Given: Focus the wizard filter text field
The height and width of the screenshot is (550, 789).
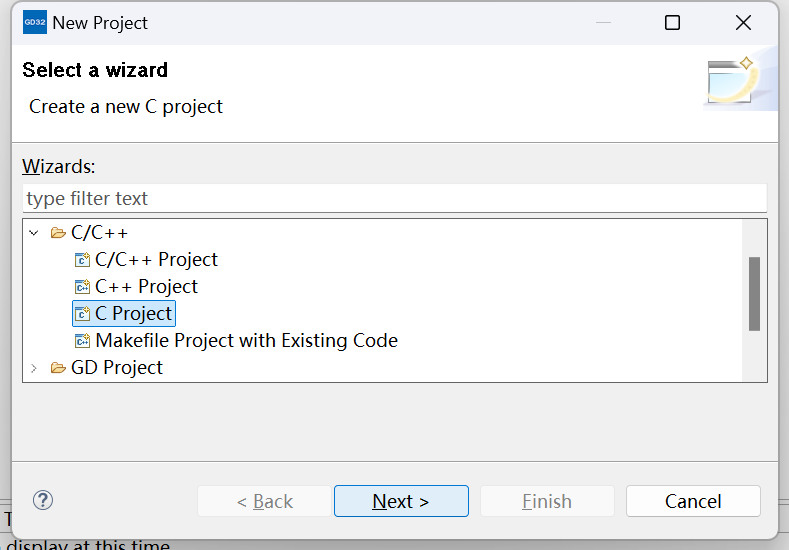Looking at the screenshot, I should (x=394, y=198).
